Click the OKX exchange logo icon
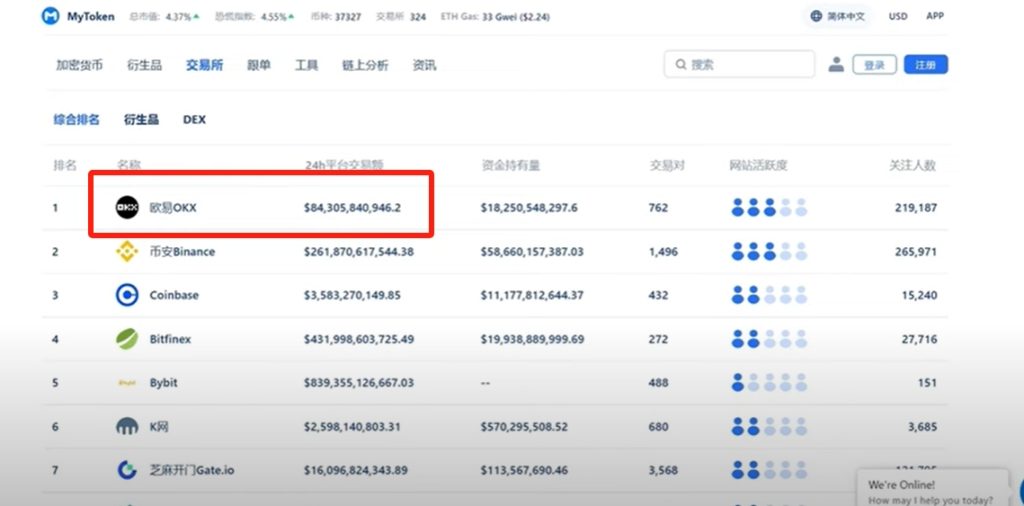 [127, 207]
